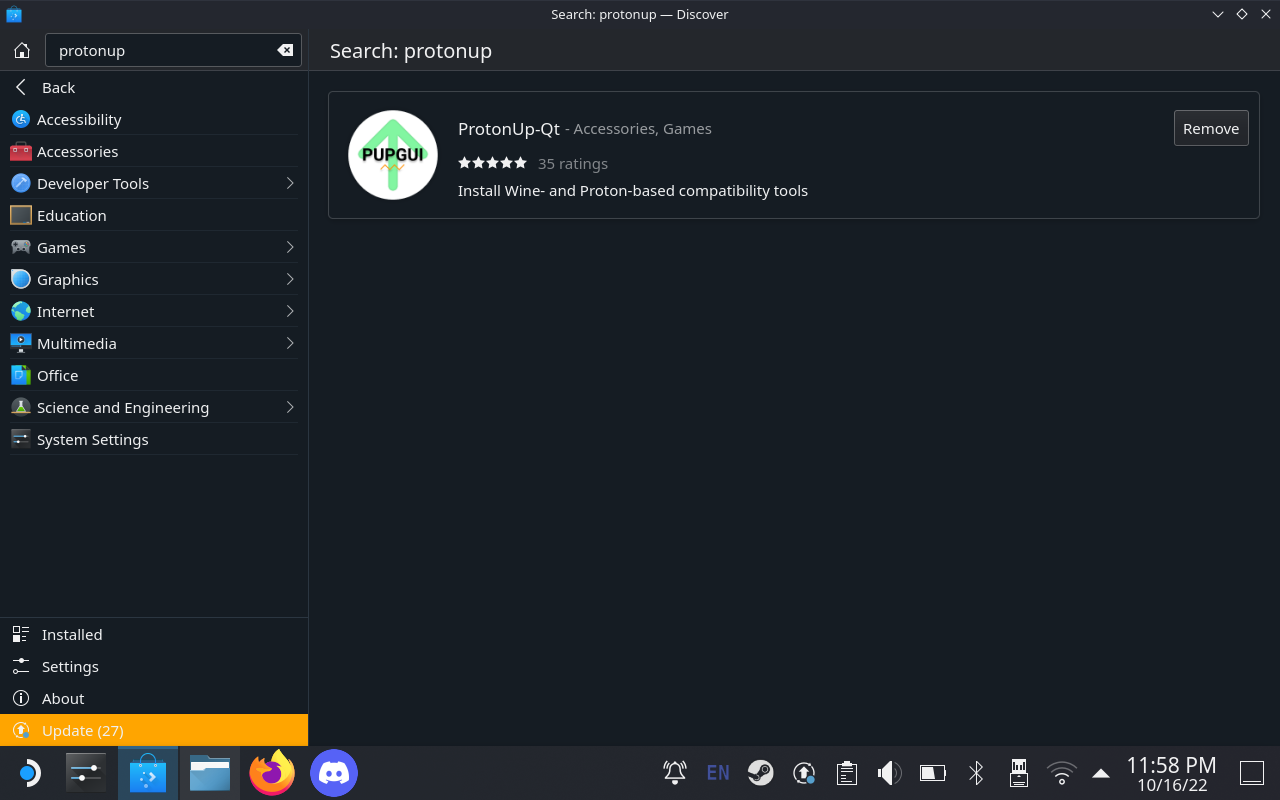Launch System Settings from the taskbar
Screen dimensions: 1280x800
[85, 773]
